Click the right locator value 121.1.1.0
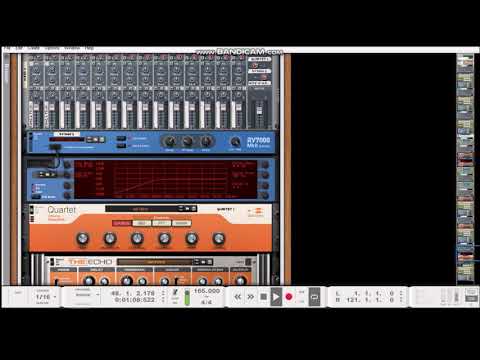 click(369, 300)
